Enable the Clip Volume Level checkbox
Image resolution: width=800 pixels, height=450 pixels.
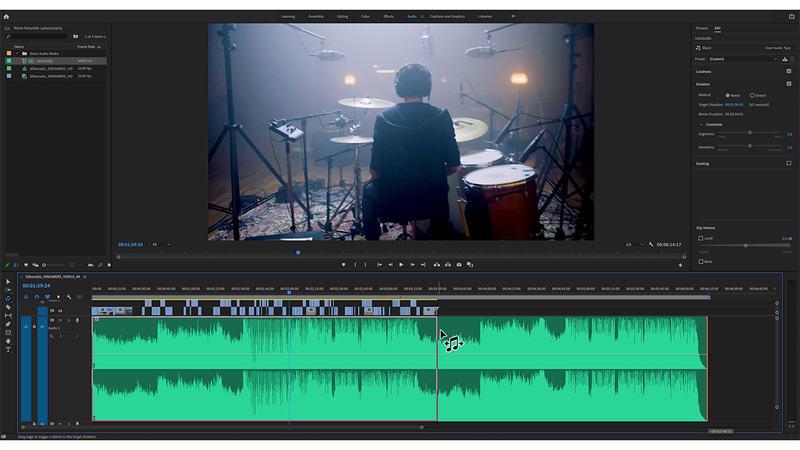point(701,238)
